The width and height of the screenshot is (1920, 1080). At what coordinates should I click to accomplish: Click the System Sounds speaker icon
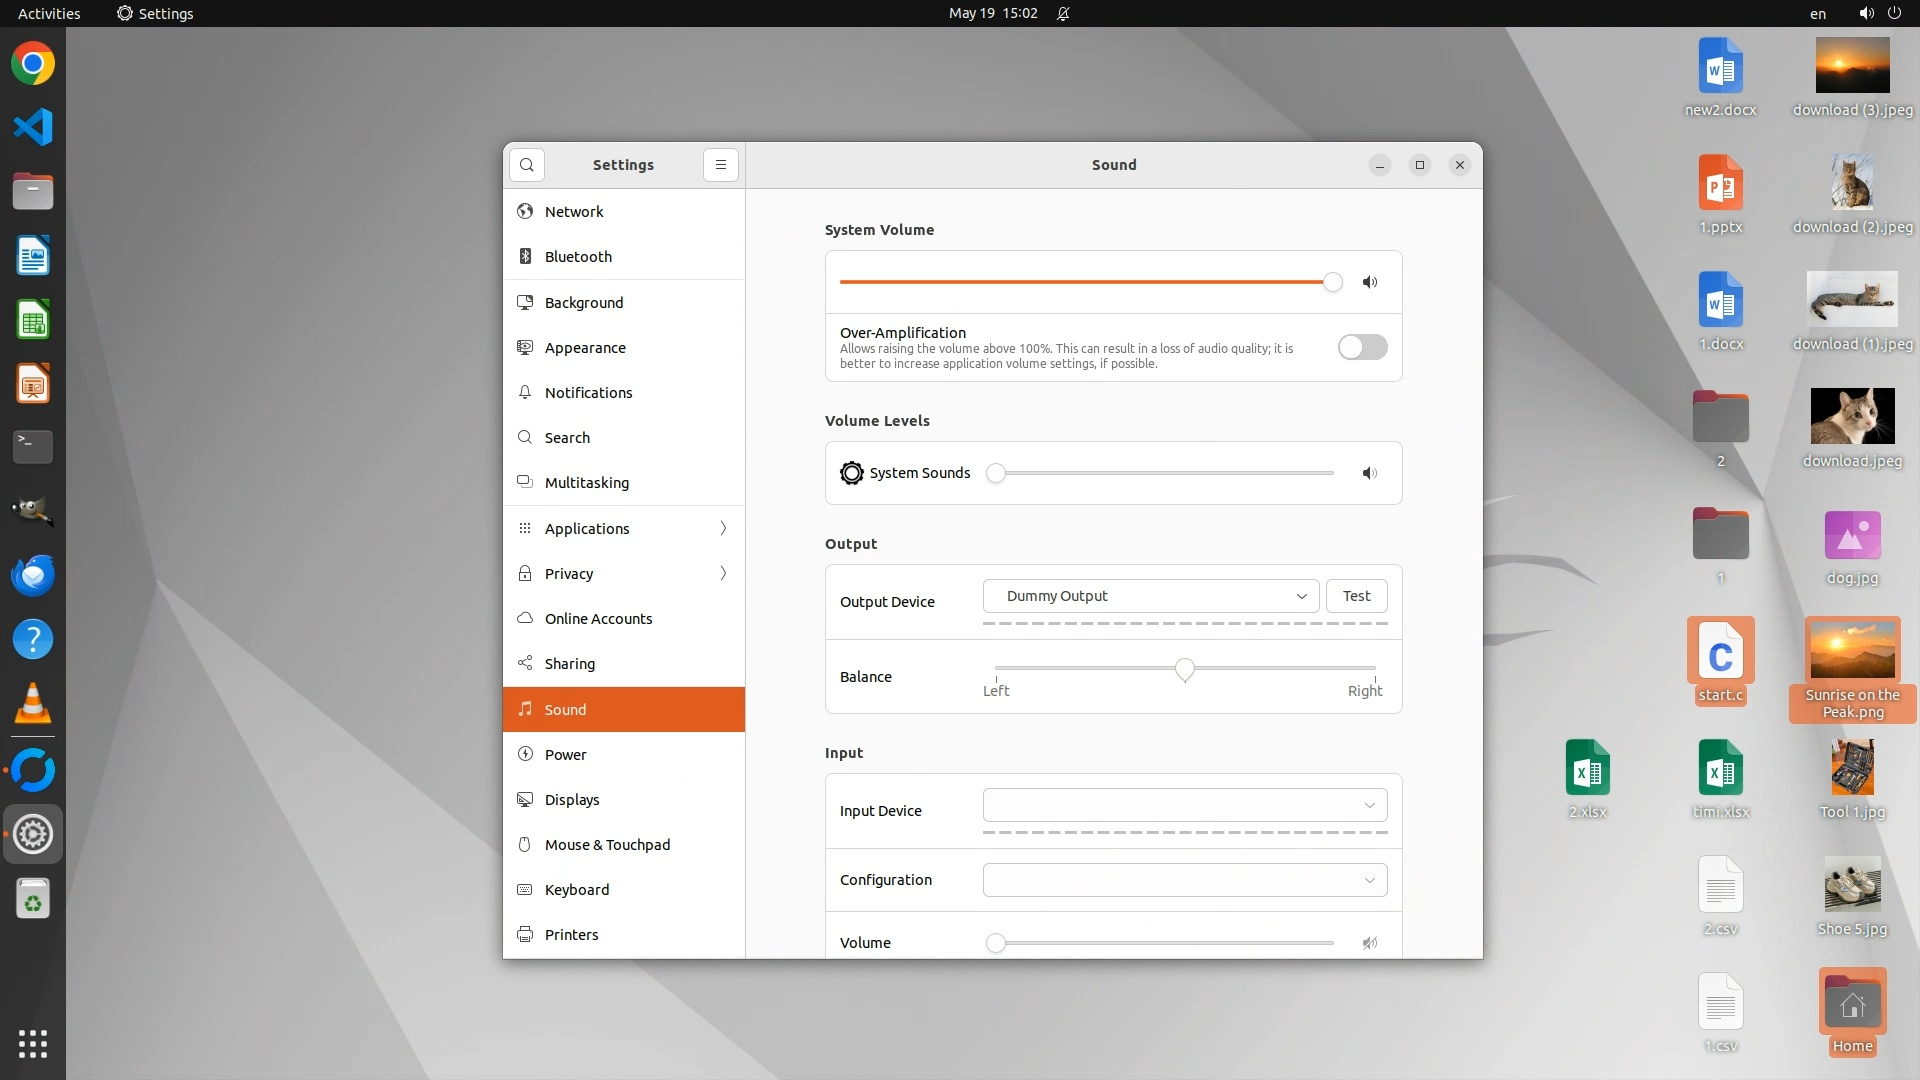pyautogui.click(x=1370, y=473)
